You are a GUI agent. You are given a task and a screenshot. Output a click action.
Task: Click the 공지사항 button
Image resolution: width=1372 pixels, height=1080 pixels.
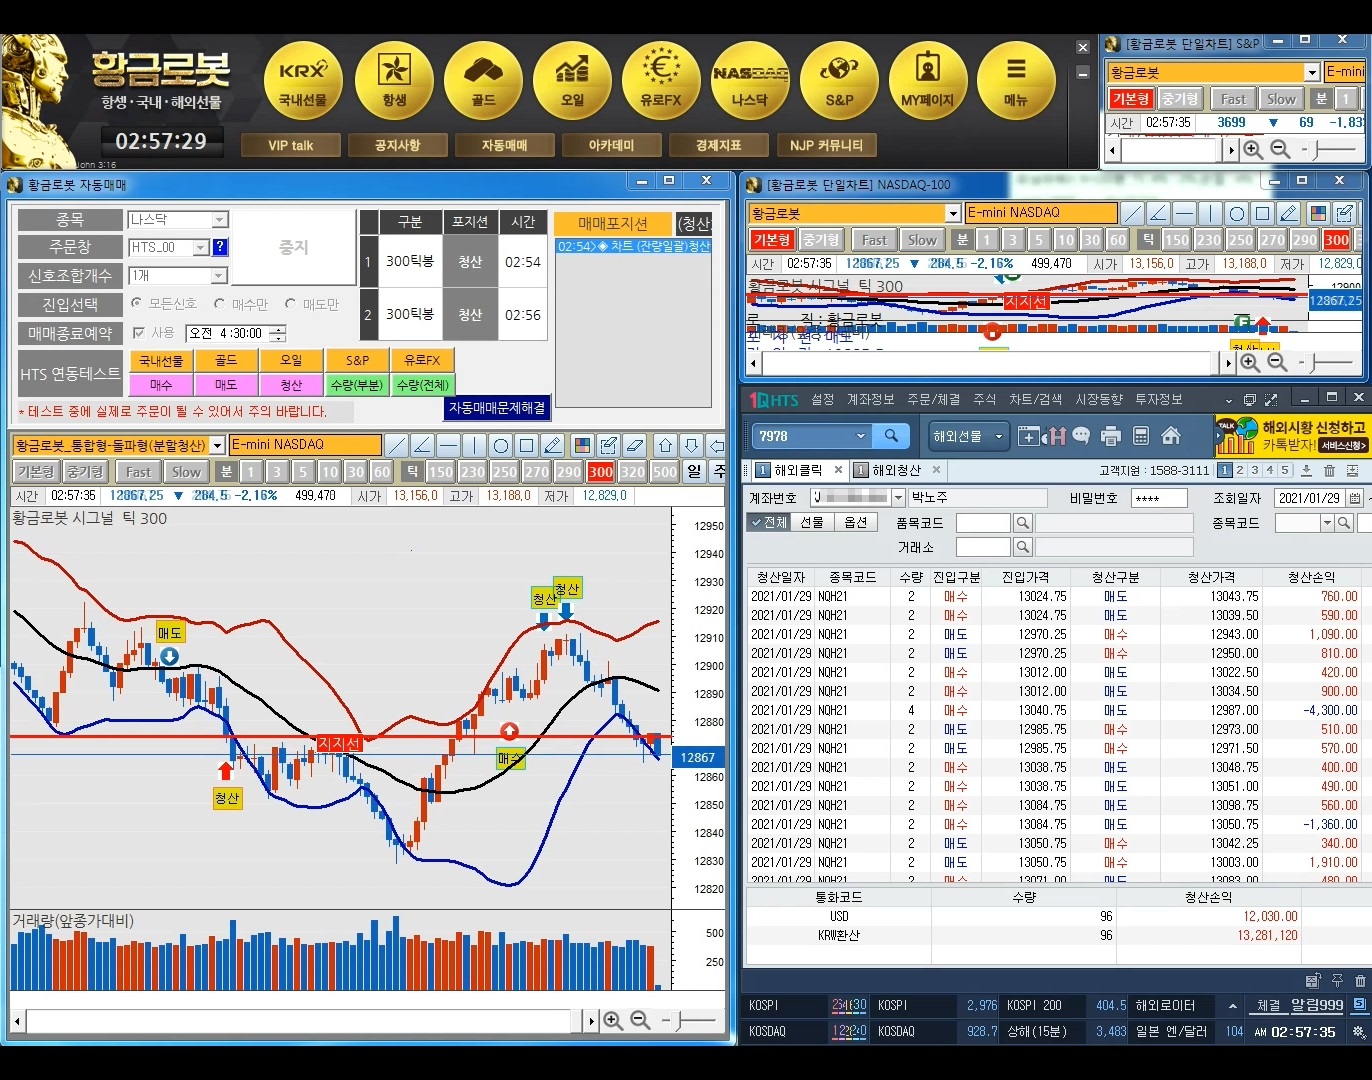[x=397, y=145]
